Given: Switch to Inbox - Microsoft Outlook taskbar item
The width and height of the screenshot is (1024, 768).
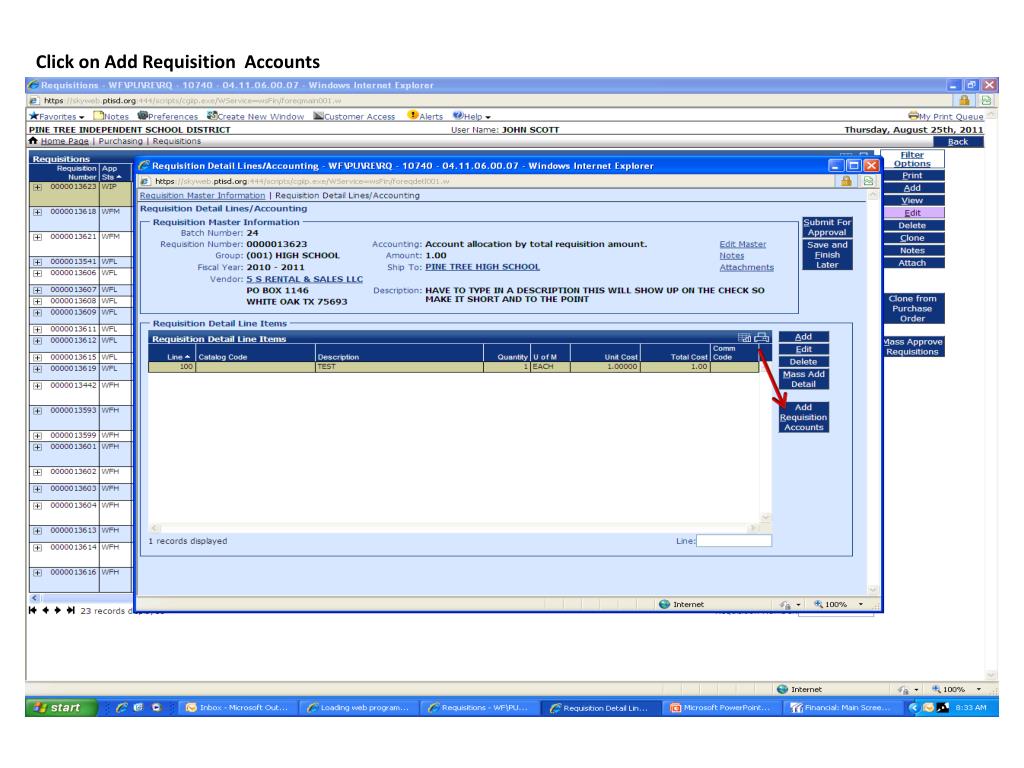Looking at the screenshot, I should 238,707.
